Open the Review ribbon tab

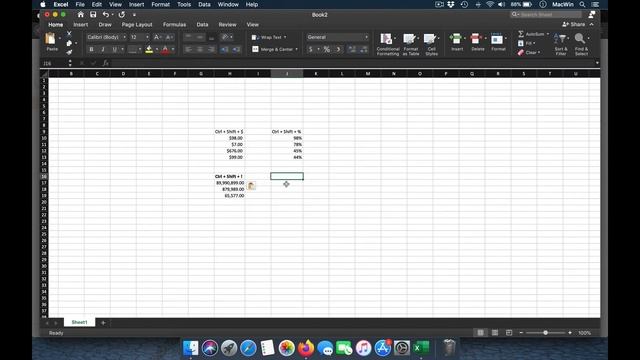click(227, 25)
